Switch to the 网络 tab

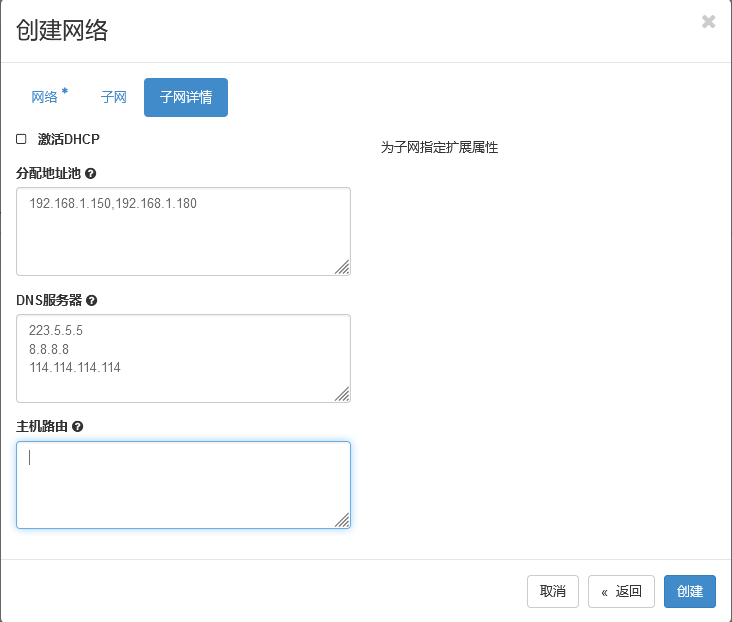coord(45,98)
